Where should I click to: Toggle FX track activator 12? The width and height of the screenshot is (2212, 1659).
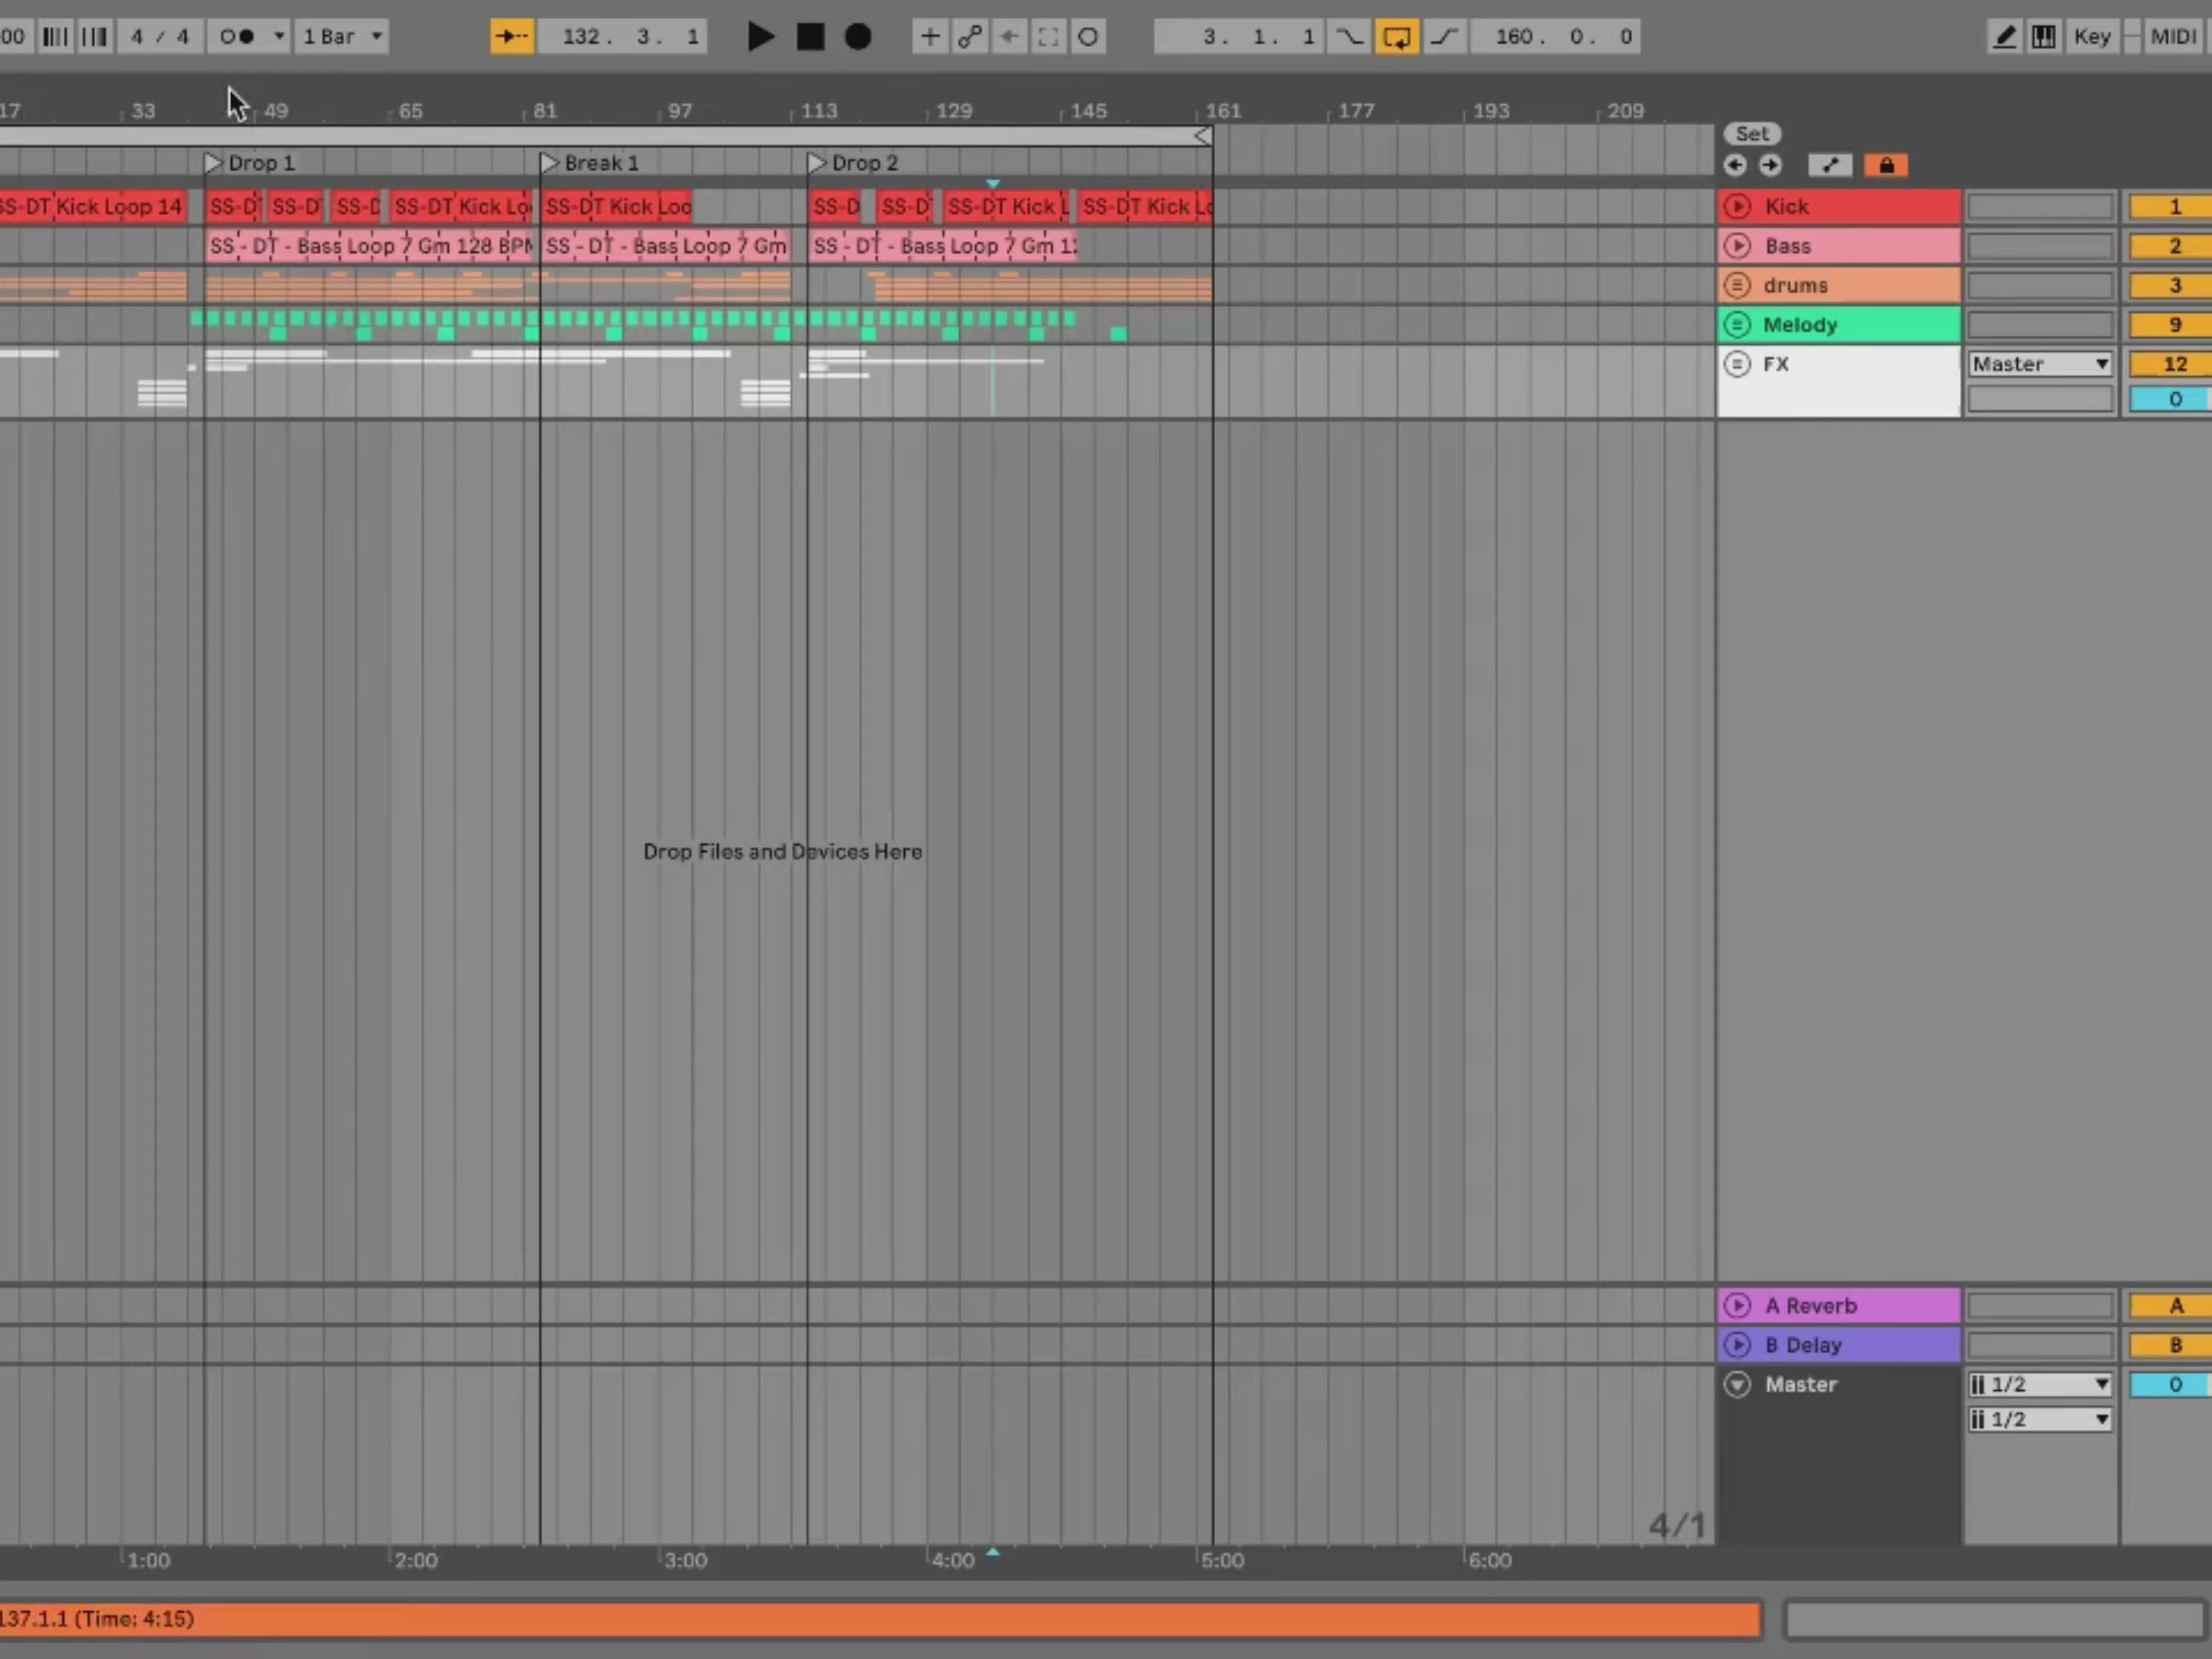[2172, 364]
